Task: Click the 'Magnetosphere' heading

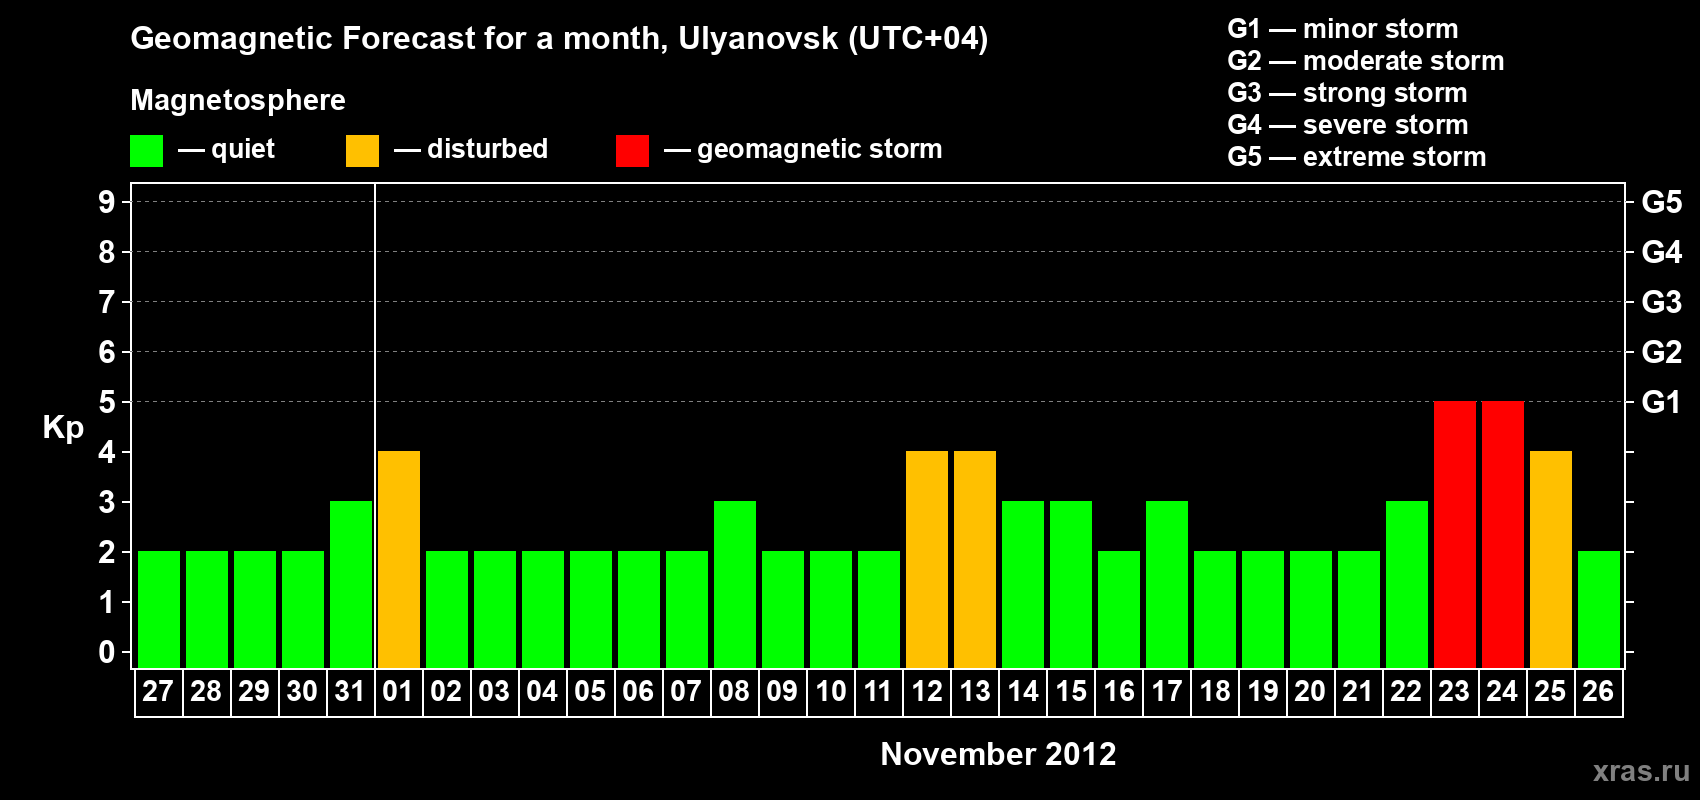Action: (x=238, y=101)
